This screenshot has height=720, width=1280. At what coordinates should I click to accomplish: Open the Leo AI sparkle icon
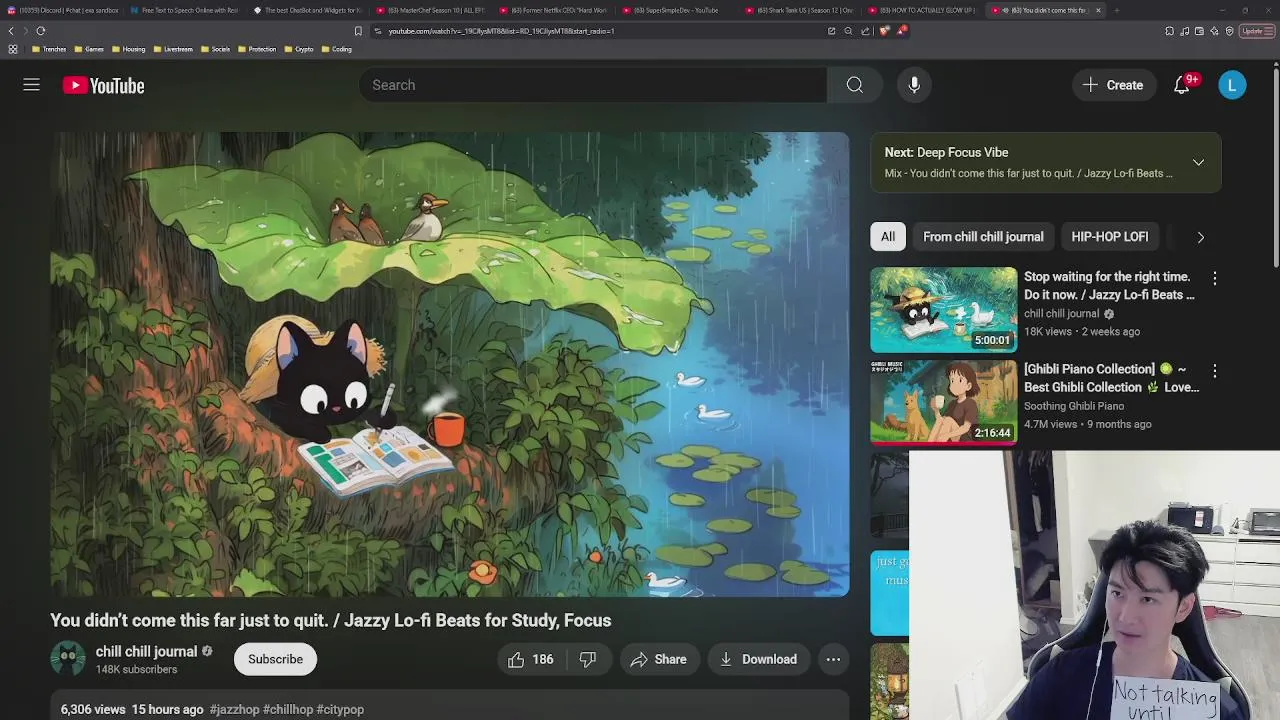tap(1214, 31)
